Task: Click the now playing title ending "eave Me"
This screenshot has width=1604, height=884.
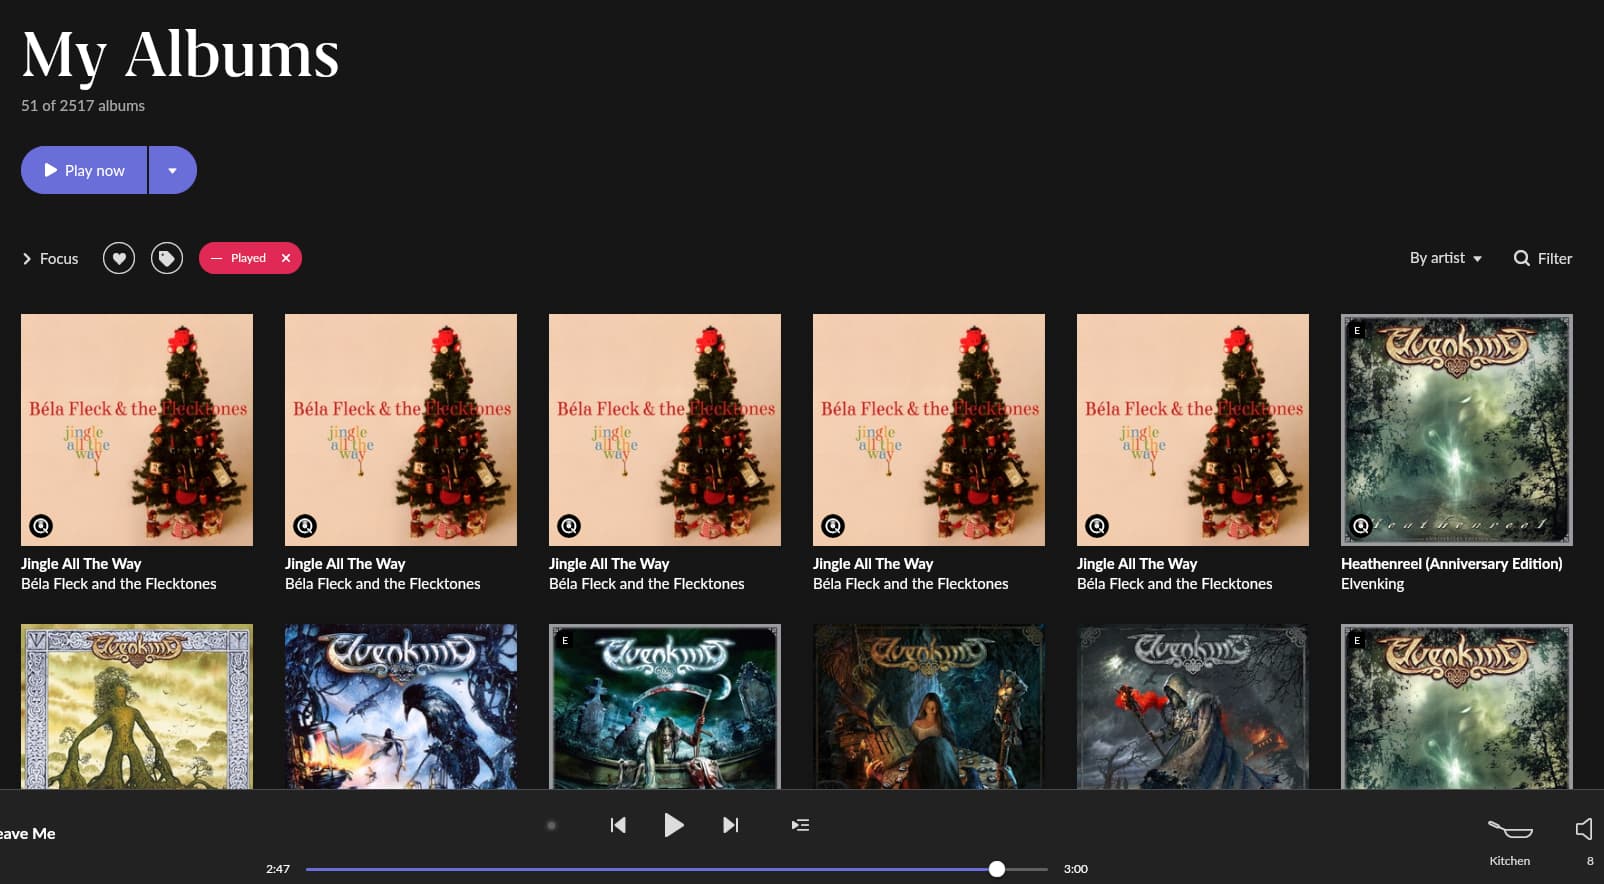Action: pyautogui.click(x=27, y=833)
